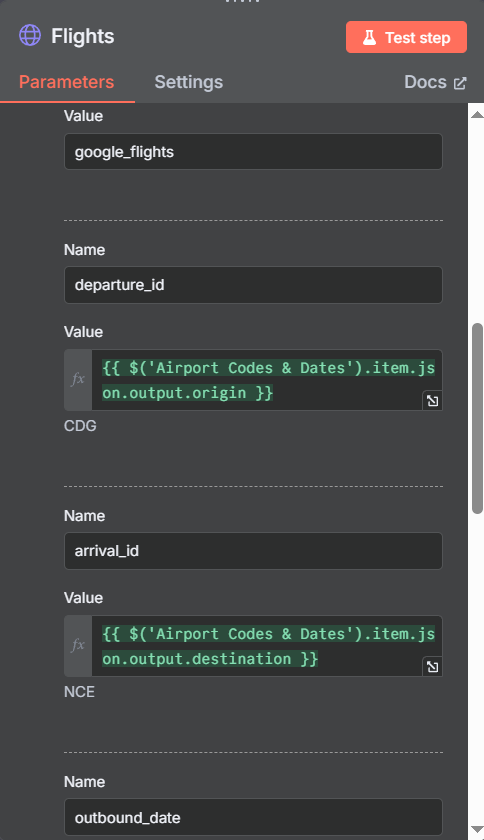This screenshot has height=840, width=484.
Task: Click the Value label above destination expression
Action: (x=83, y=598)
